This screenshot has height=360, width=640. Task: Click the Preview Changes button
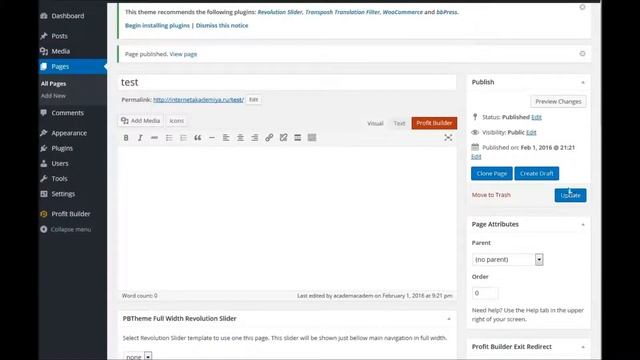point(558,102)
